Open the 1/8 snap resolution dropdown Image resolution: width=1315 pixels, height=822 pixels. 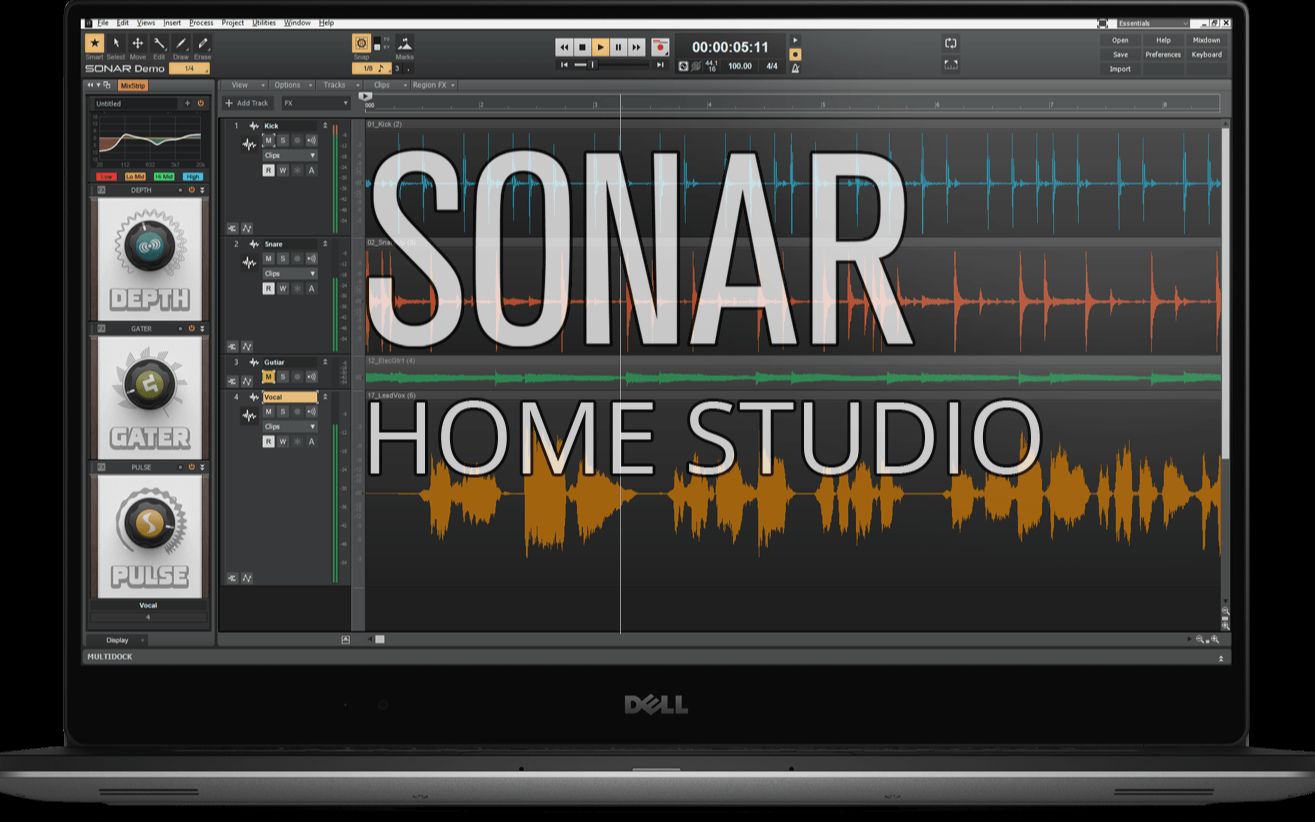click(371, 68)
